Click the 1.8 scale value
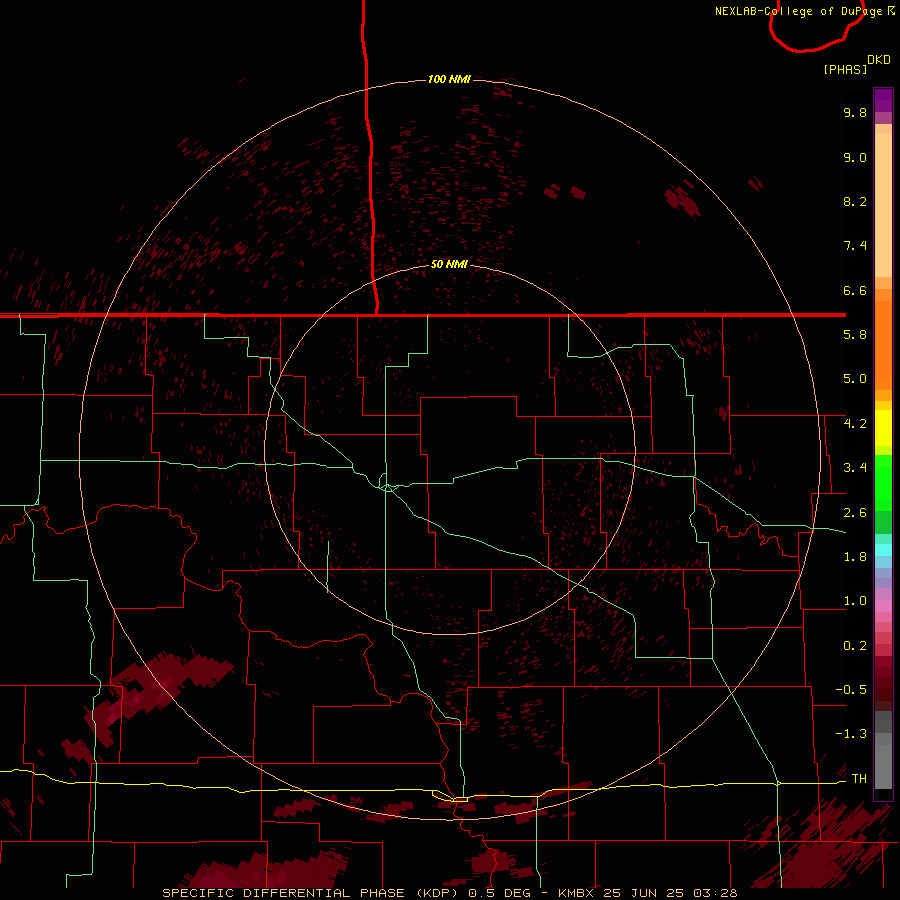The image size is (900, 900). coord(855,557)
